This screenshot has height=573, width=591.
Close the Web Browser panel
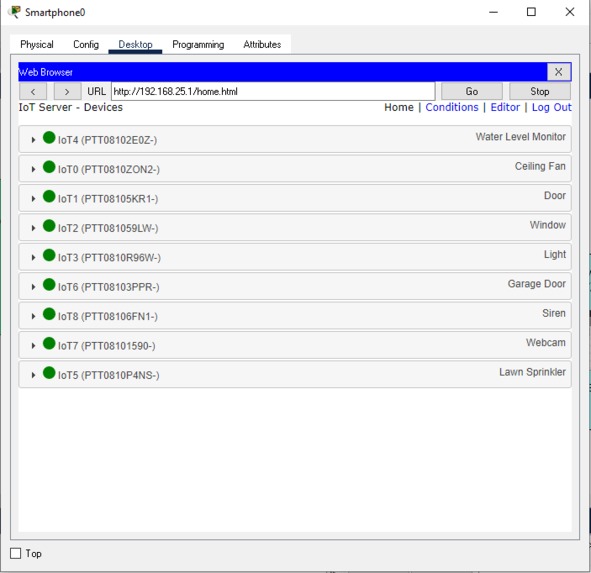(x=559, y=72)
